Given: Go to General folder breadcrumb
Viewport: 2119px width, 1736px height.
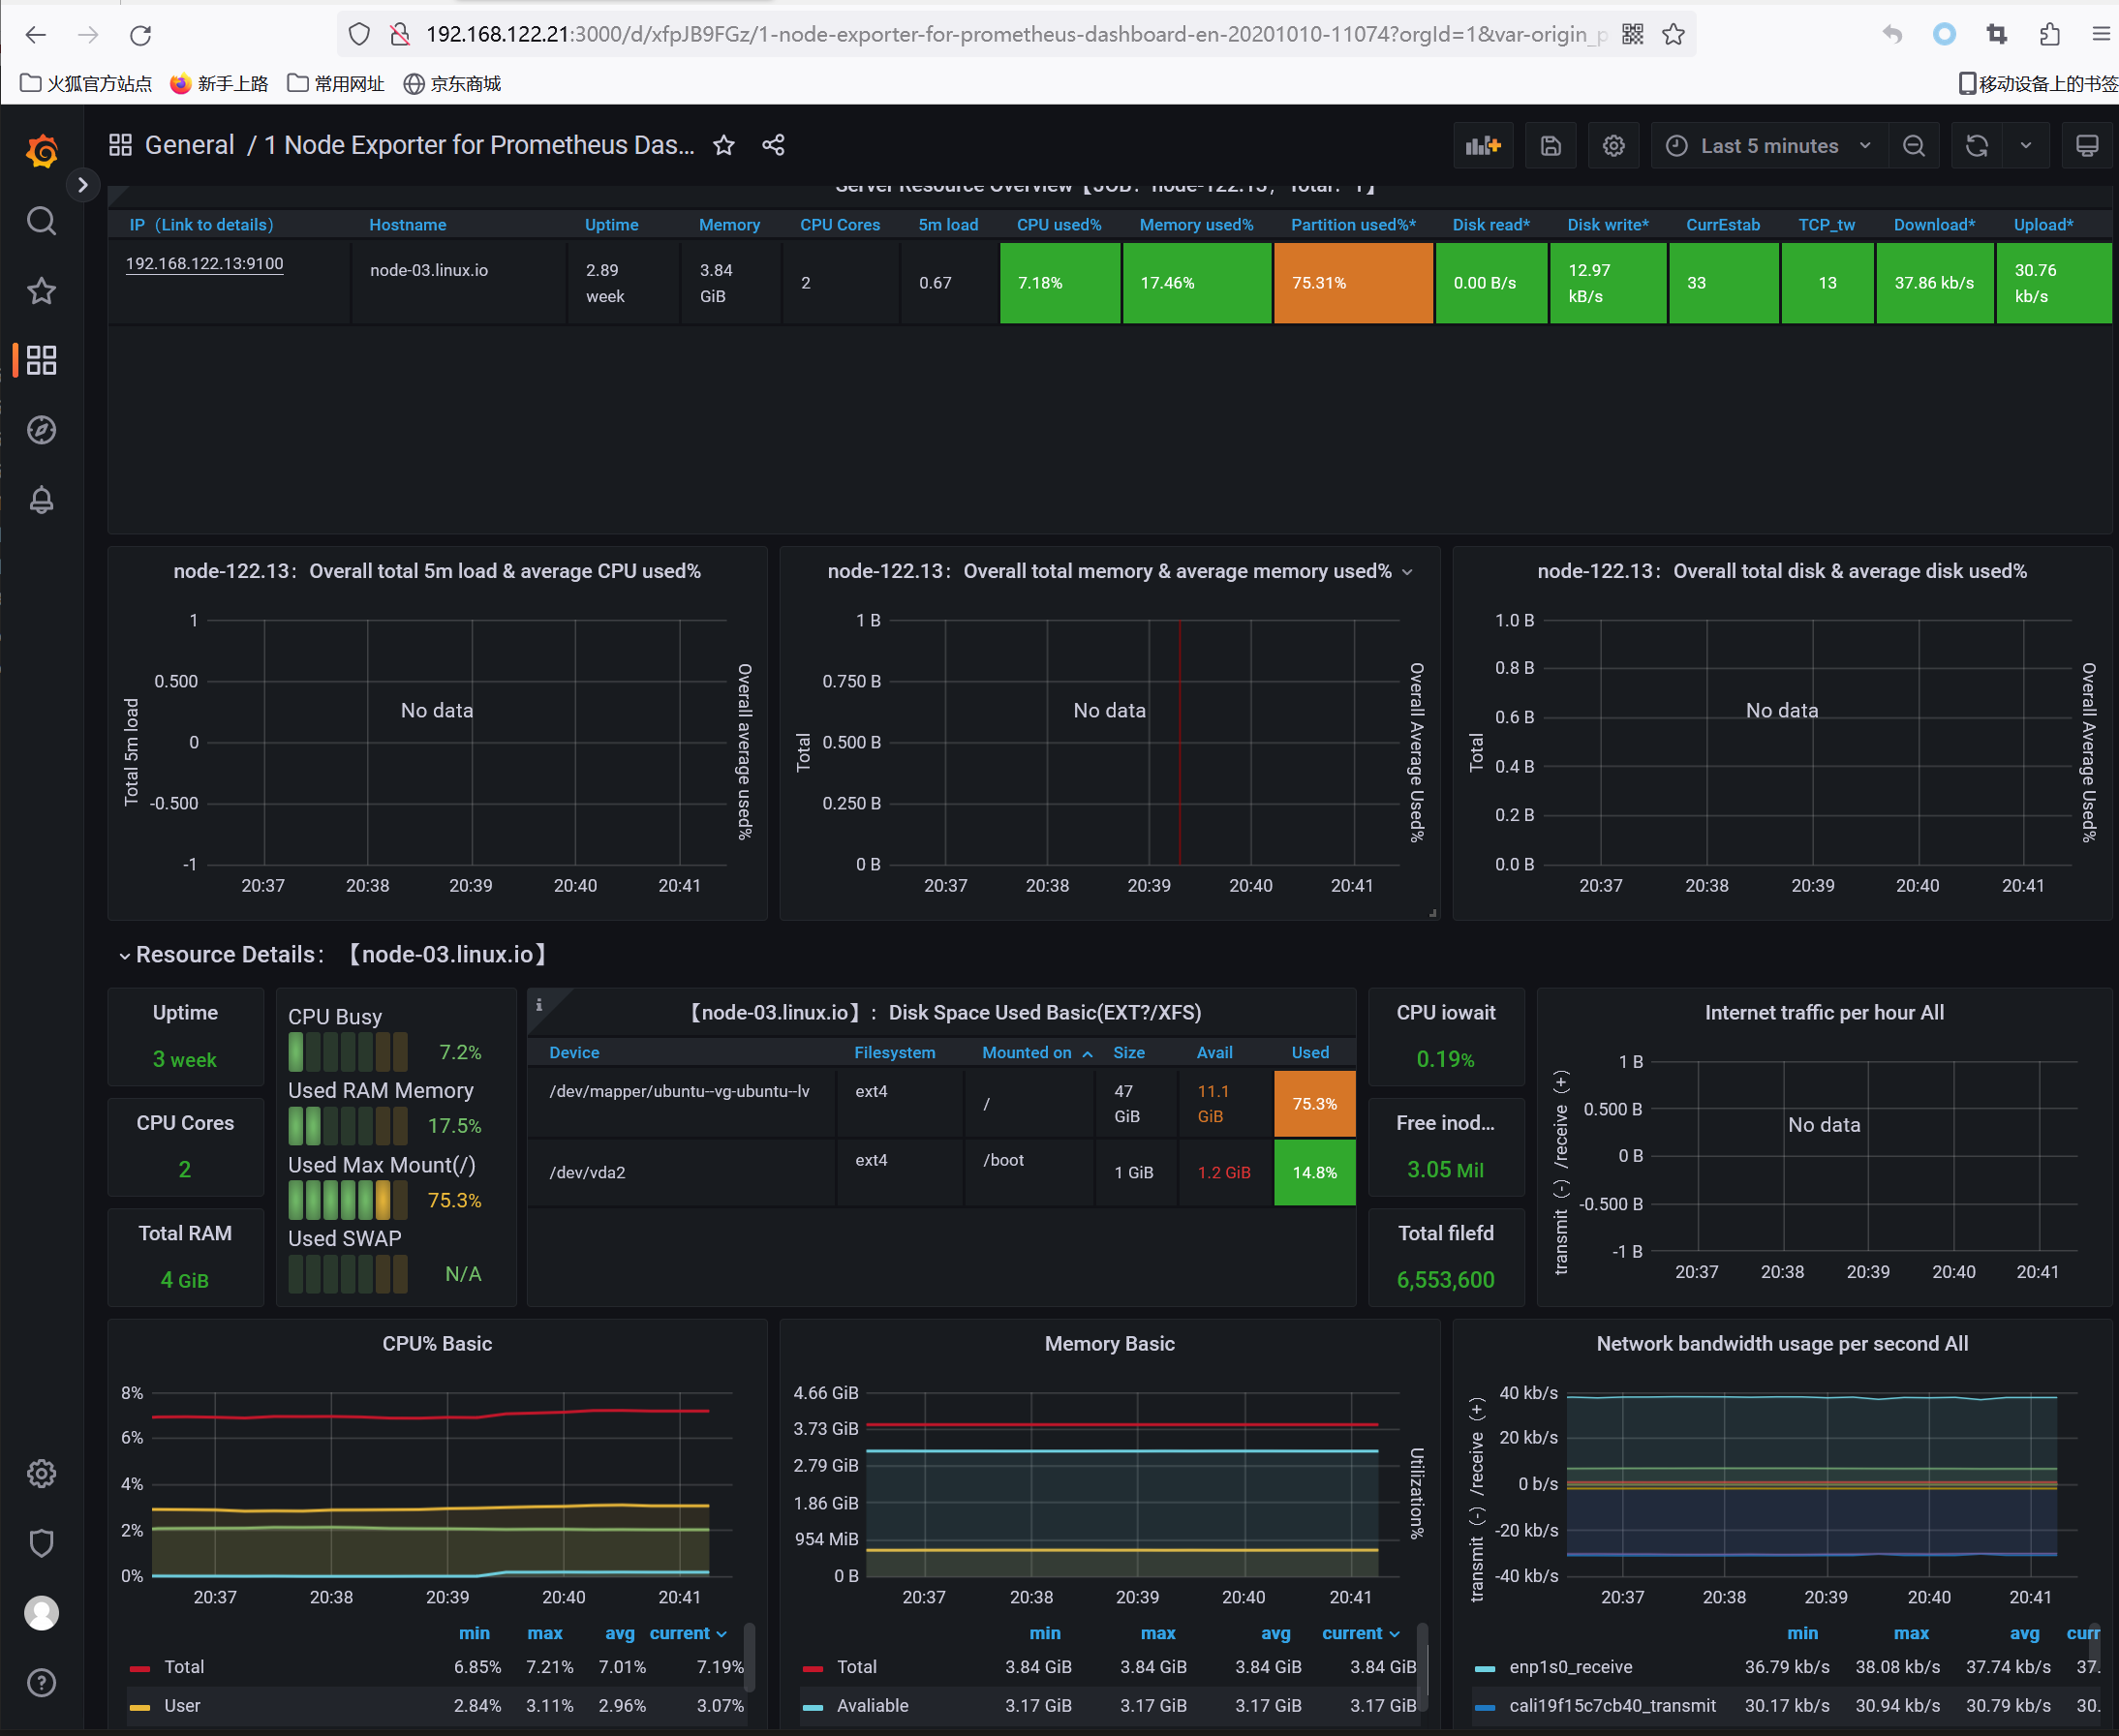Looking at the screenshot, I should click(x=189, y=146).
